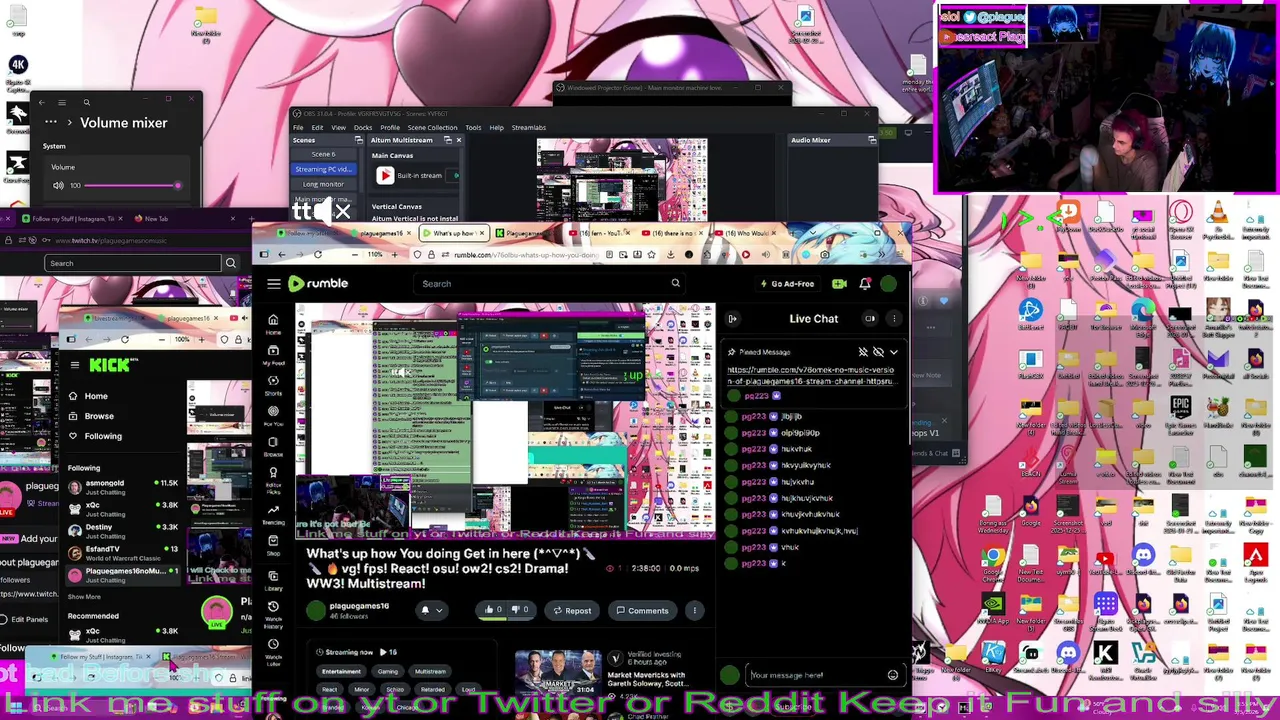
Task: Open Live Chat three-dot options menu
Action: point(893,319)
